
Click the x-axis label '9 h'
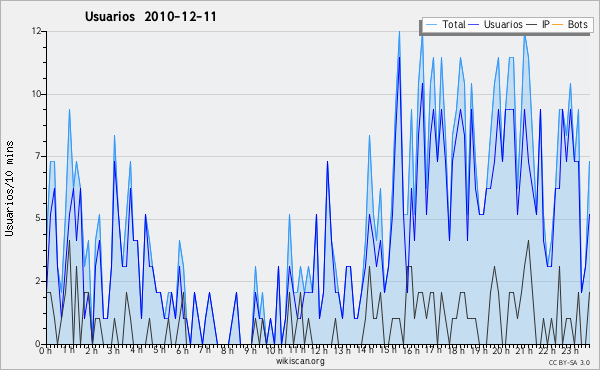(250, 350)
